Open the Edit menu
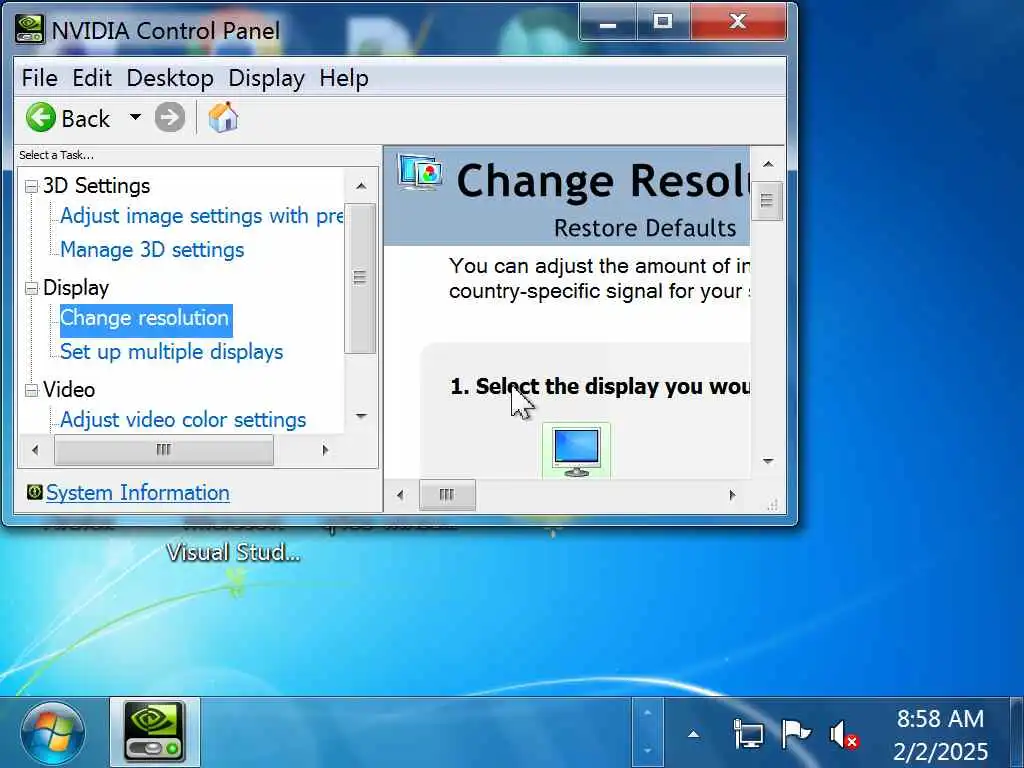The image size is (1024, 768). [x=91, y=78]
